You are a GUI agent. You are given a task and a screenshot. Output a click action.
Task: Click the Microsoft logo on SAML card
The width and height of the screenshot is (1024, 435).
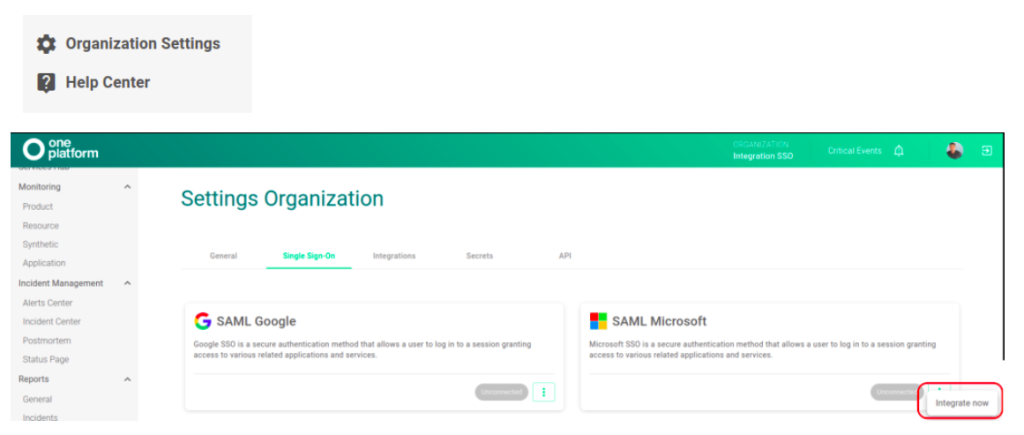pos(598,321)
